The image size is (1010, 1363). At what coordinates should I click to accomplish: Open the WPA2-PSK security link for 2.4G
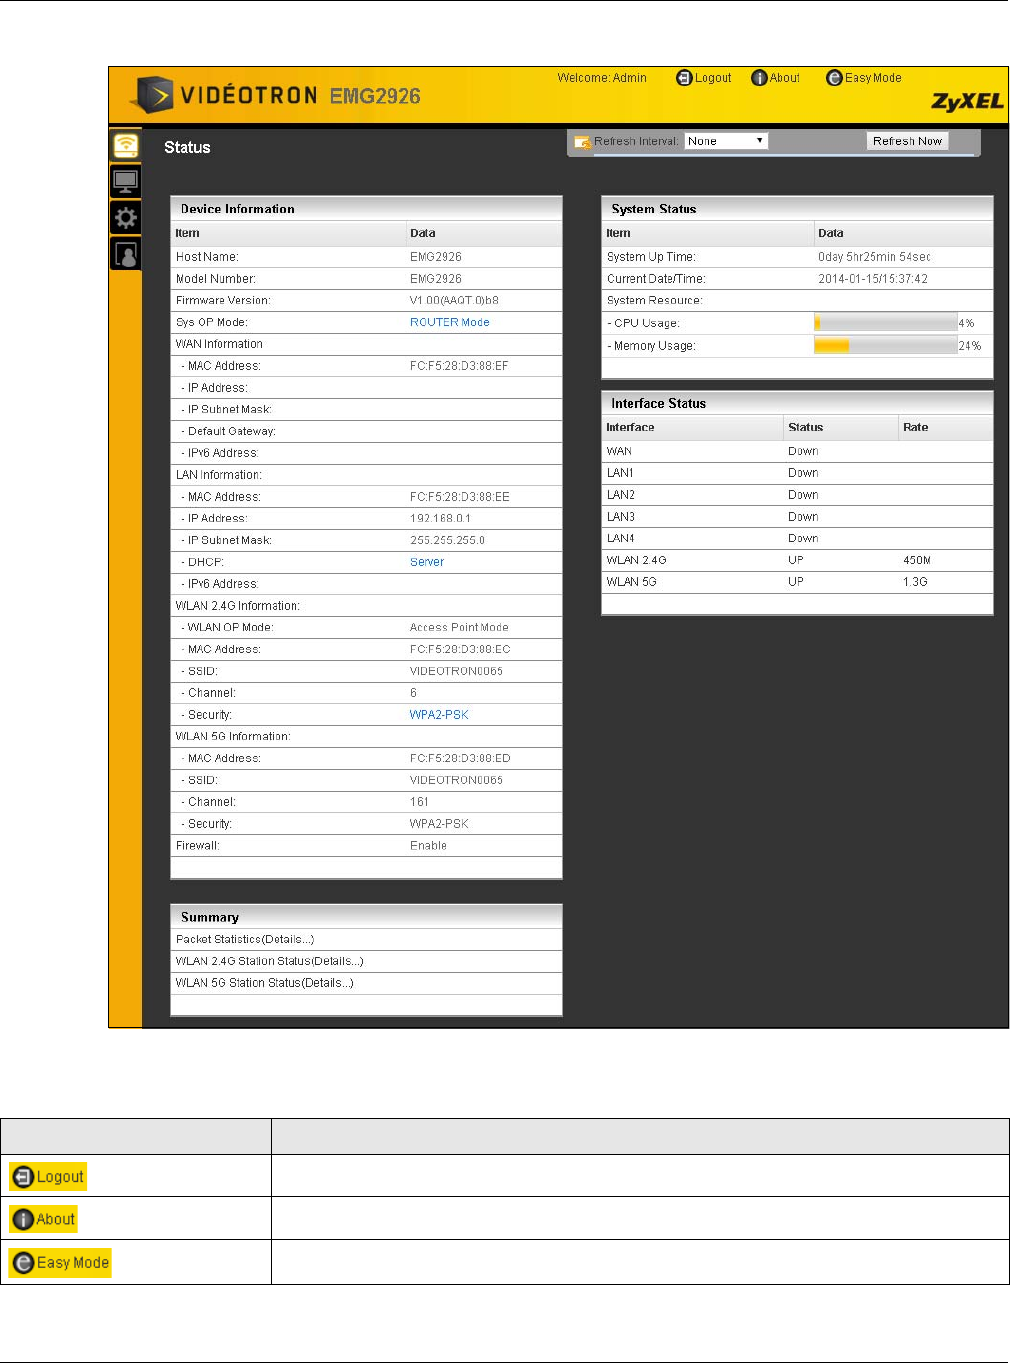[x=439, y=715]
